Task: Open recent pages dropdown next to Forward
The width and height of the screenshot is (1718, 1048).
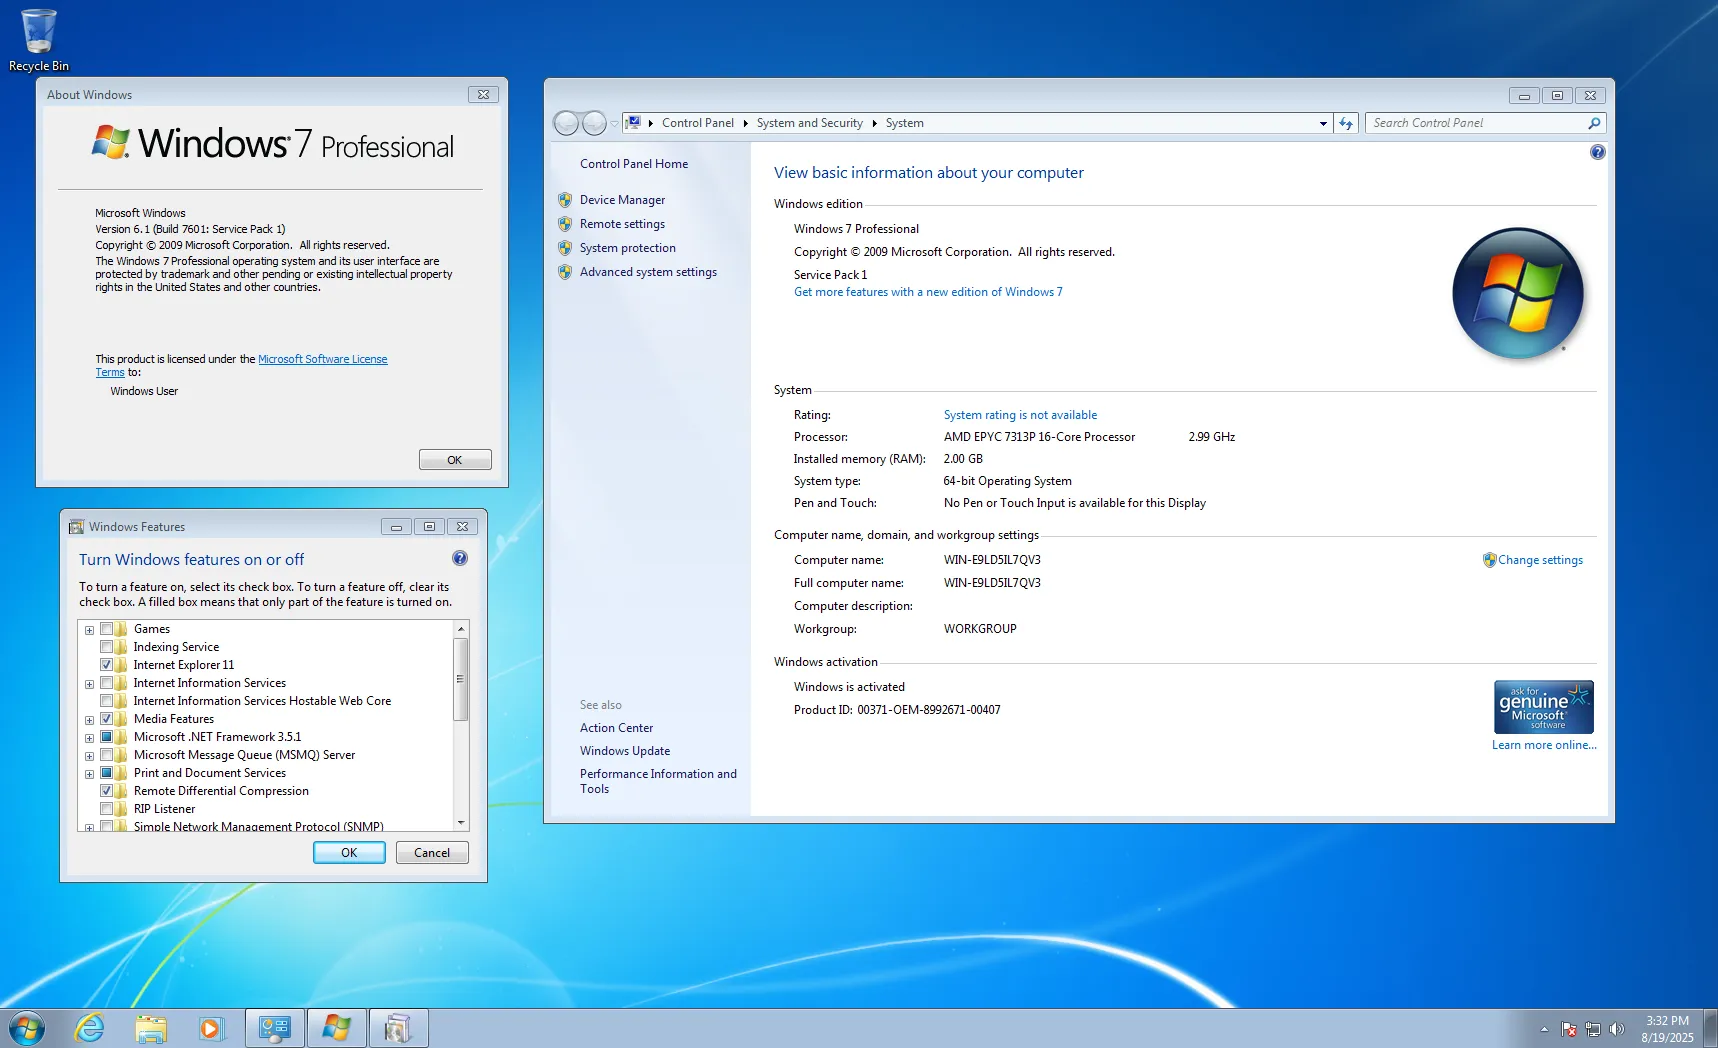Action: pyautogui.click(x=614, y=123)
